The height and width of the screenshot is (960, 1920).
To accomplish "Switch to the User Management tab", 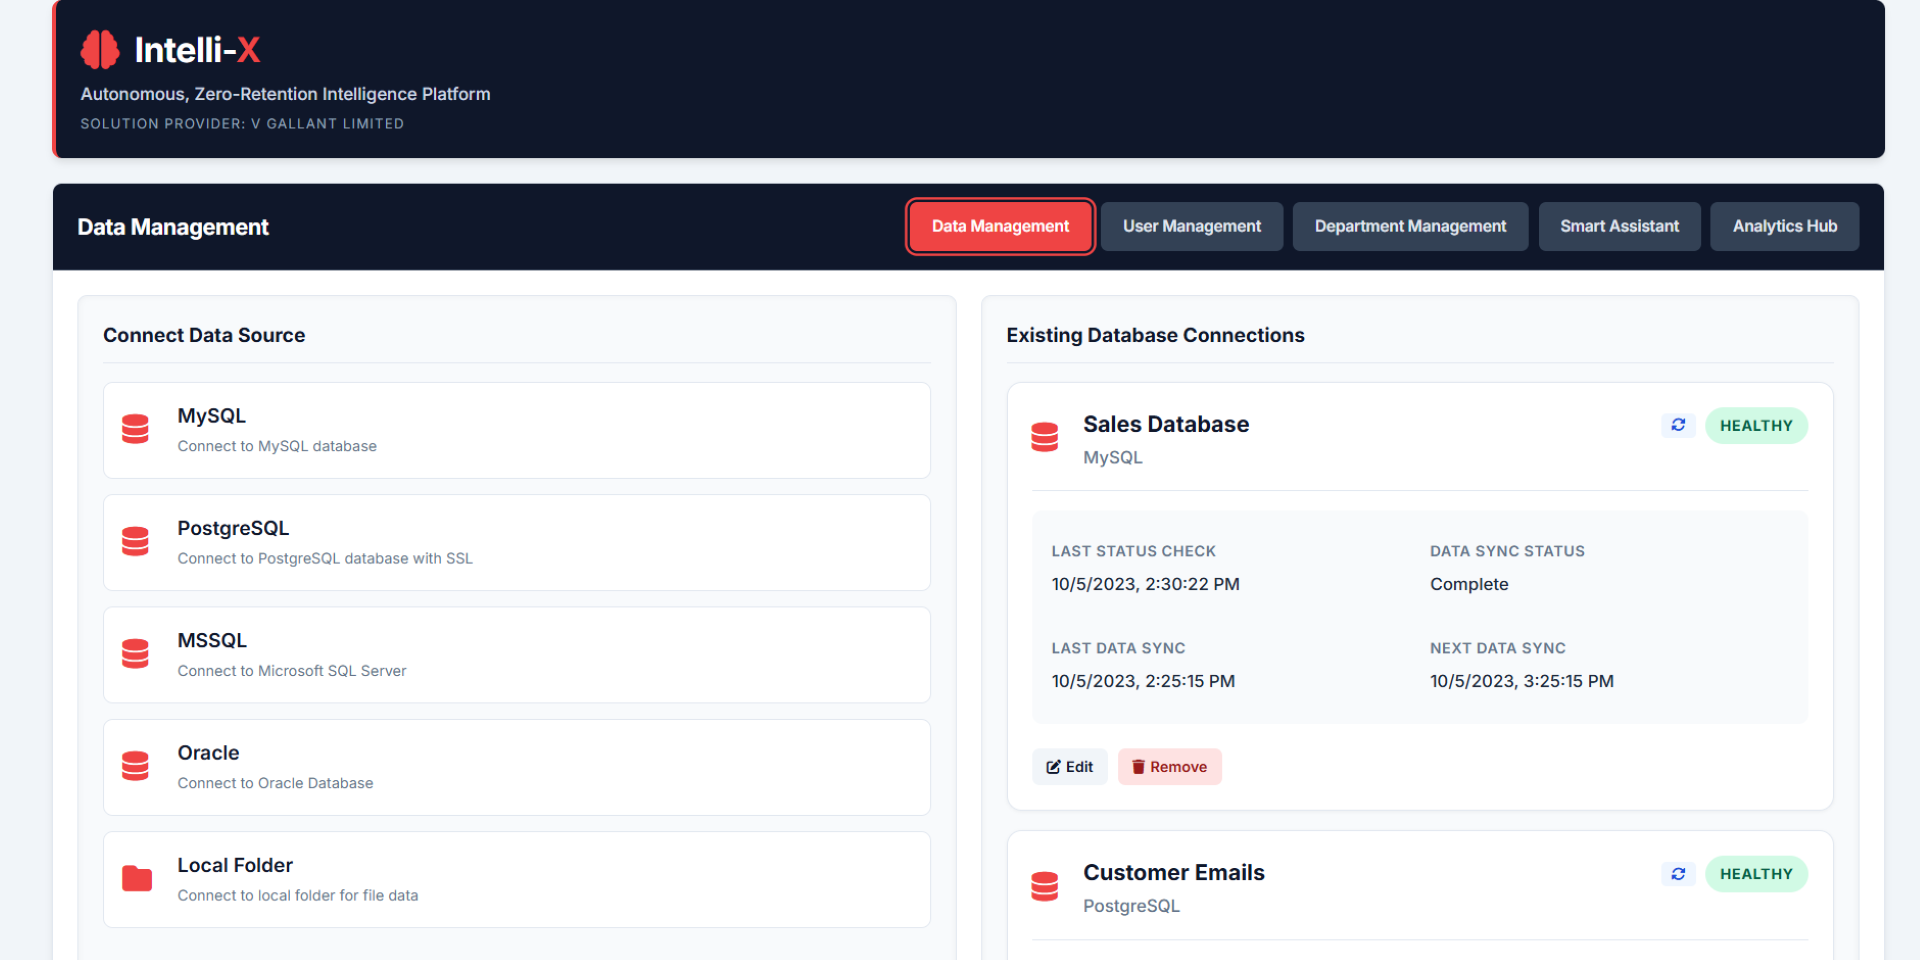I will point(1191,226).
